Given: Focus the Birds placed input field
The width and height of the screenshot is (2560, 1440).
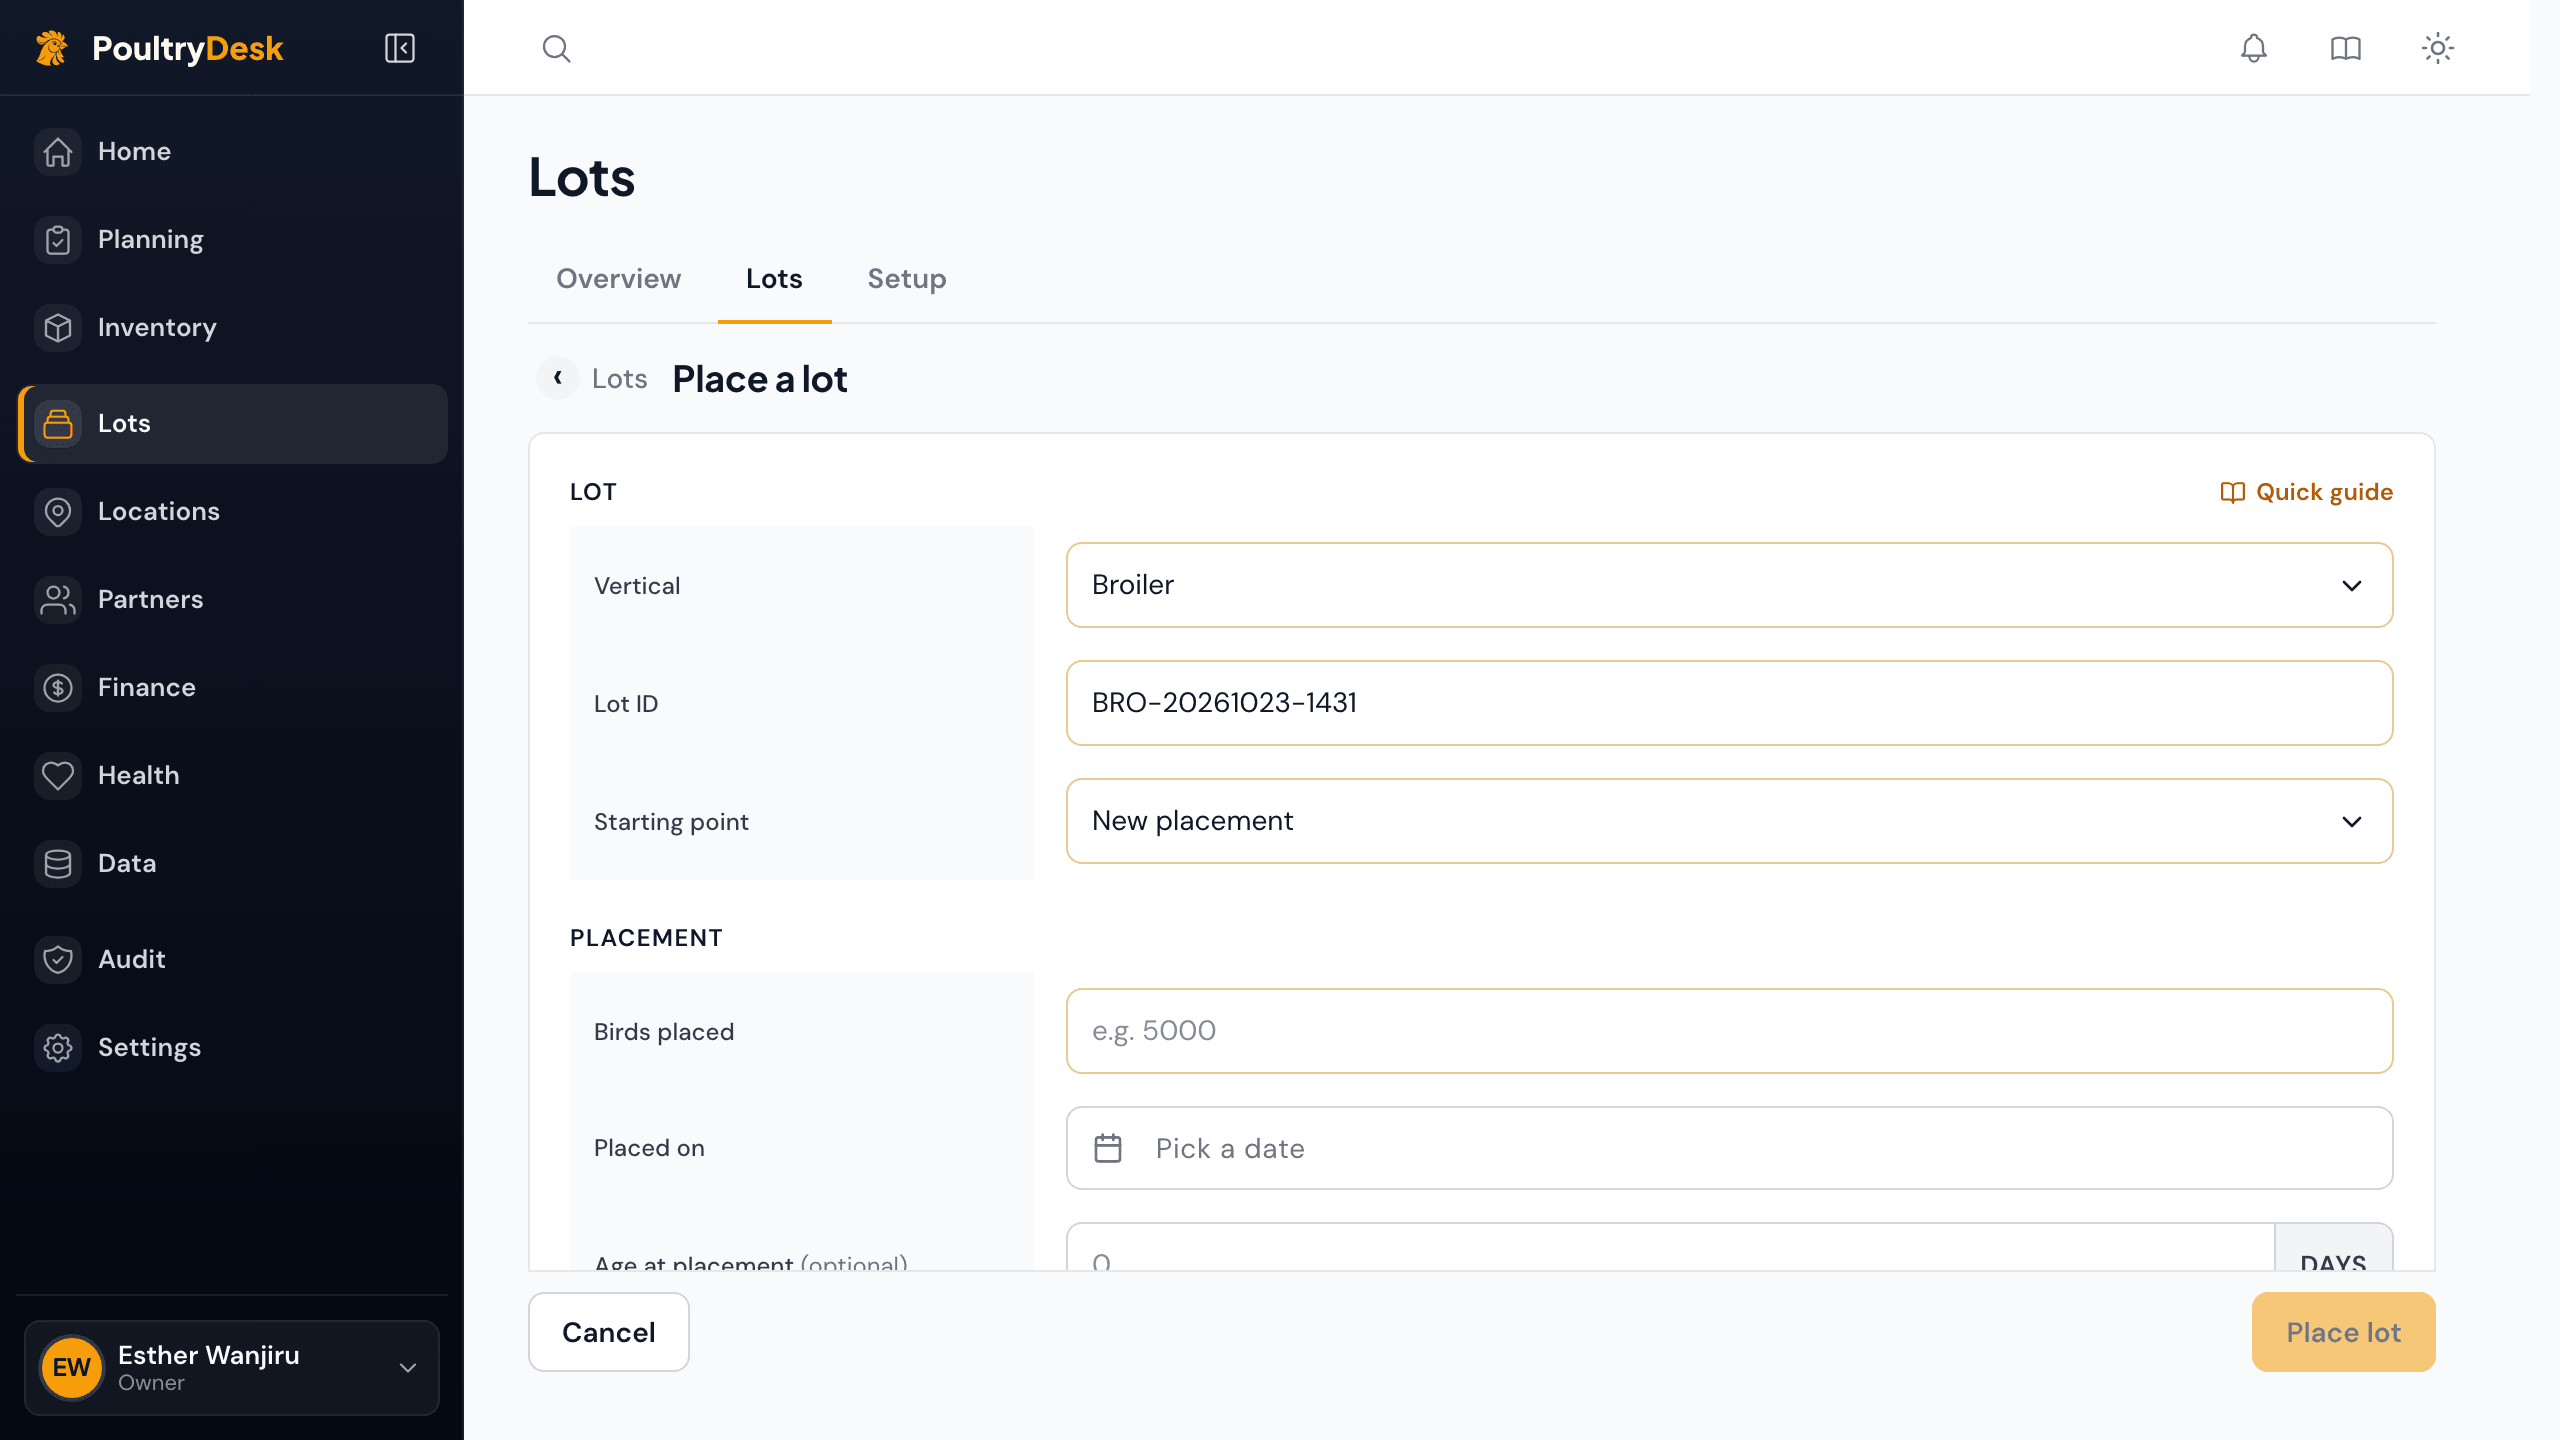Looking at the screenshot, I should (x=1729, y=1031).
